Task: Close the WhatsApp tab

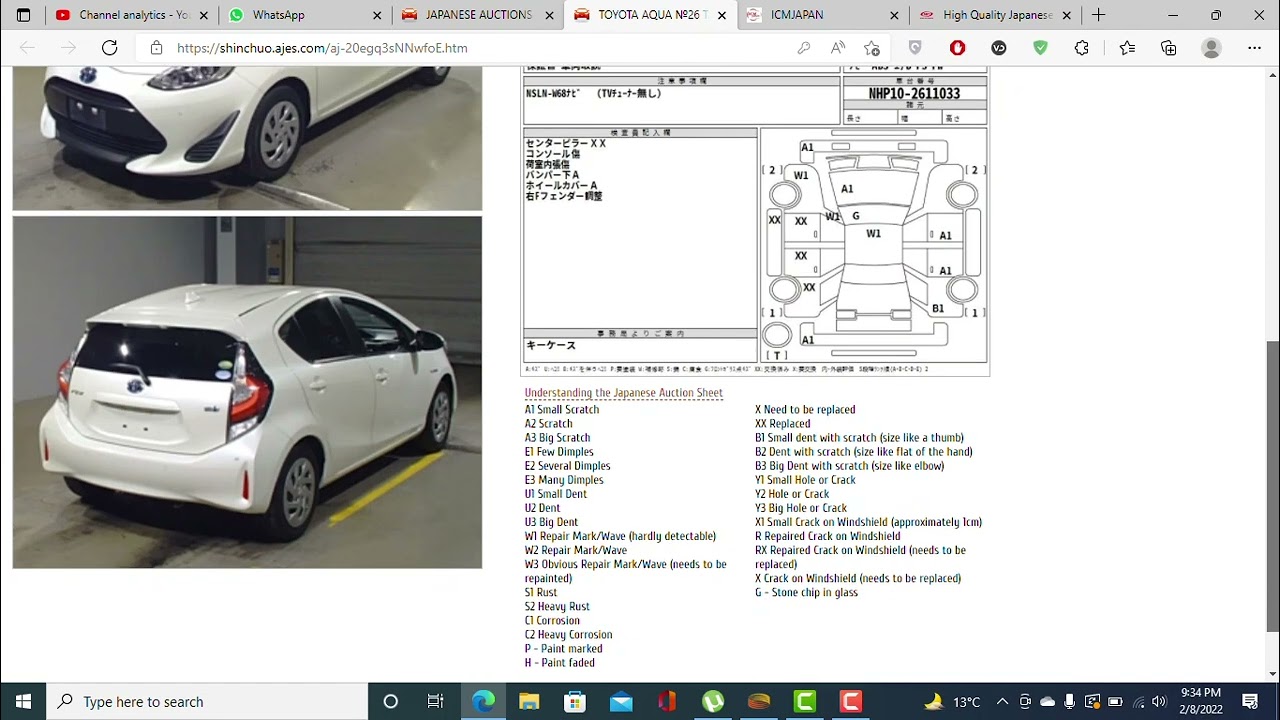Action: [x=377, y=15]
